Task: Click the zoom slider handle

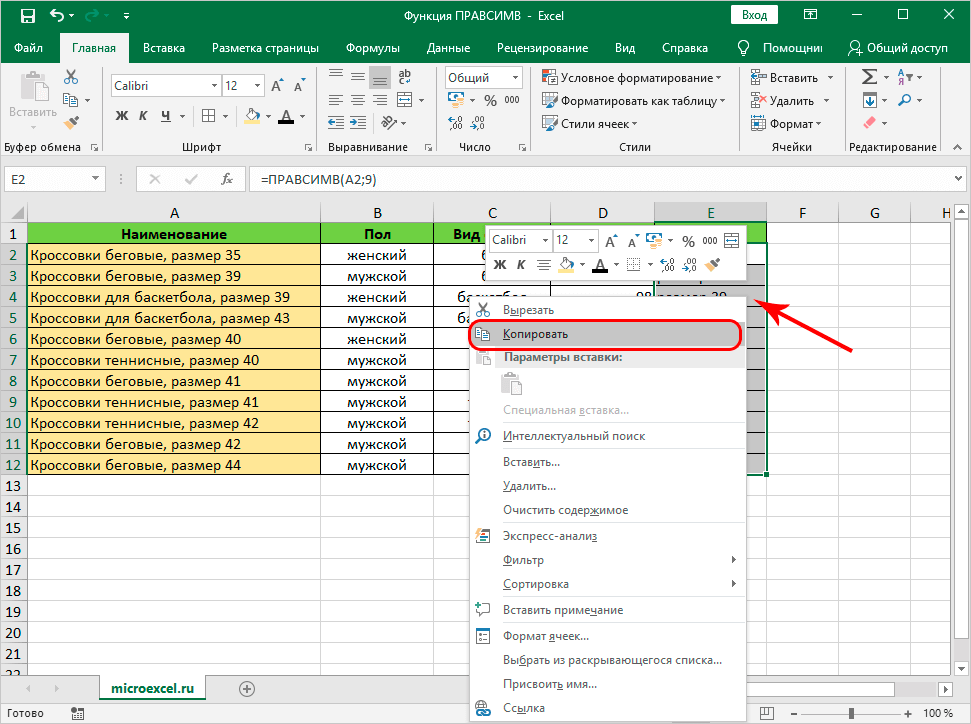Action: (x=851, y=713)
